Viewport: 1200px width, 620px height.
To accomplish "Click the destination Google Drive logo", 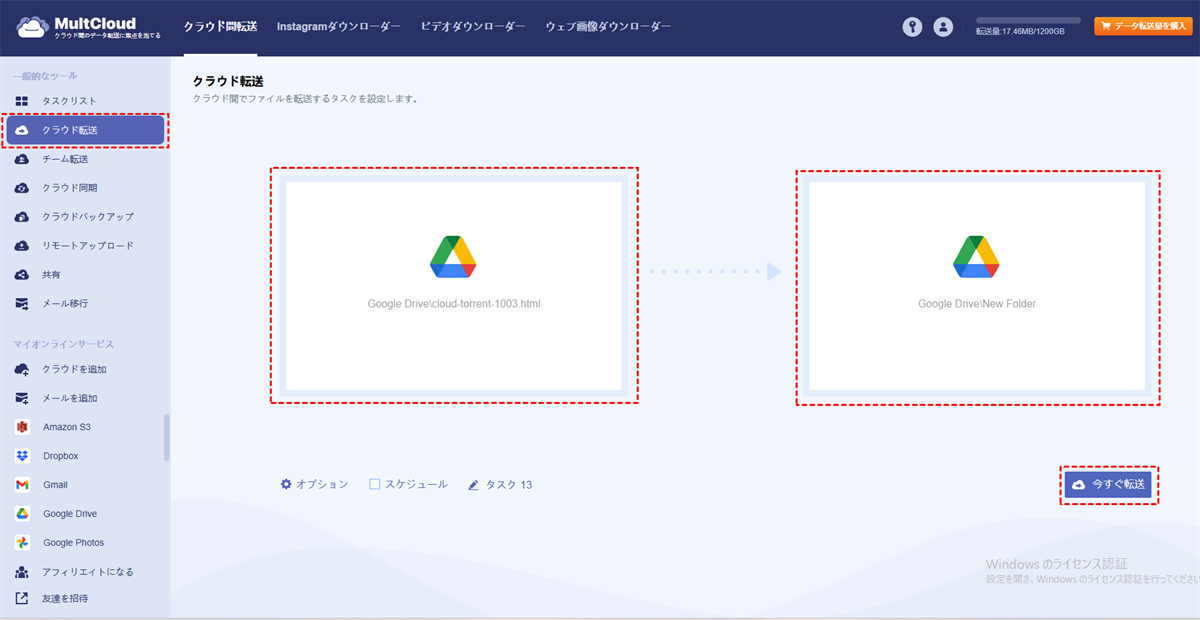I will coord(977,257).
